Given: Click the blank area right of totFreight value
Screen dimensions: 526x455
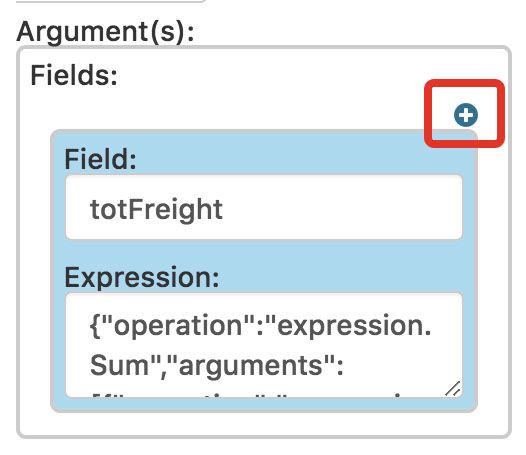Looking at the screenshot, I should [342, 208].
